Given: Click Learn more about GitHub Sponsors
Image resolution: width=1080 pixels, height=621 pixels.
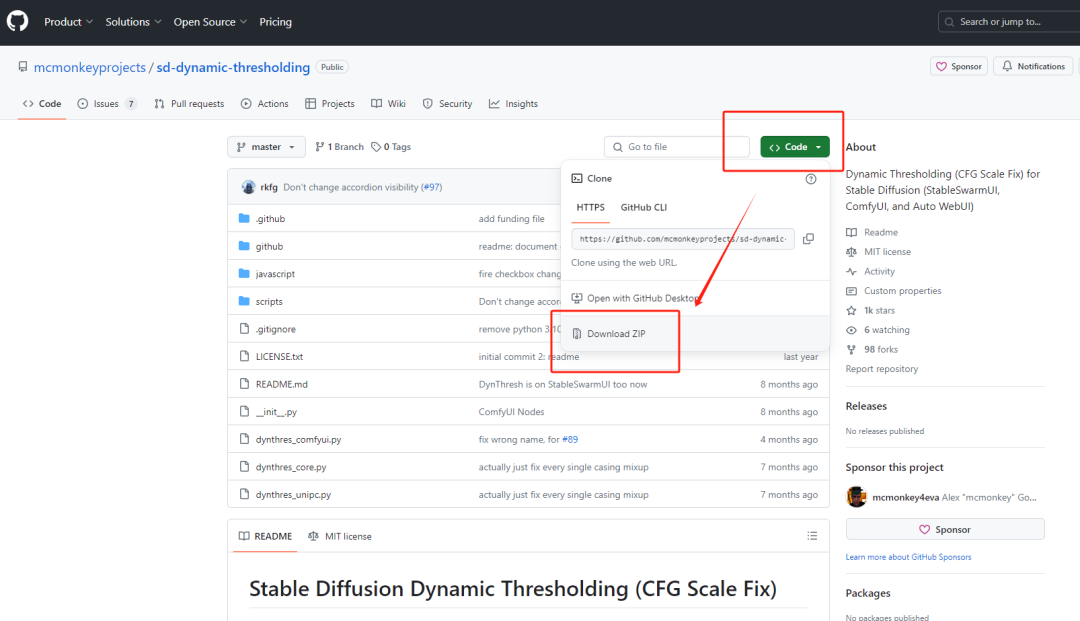Looking at the screenshot, I should [908, 557].
